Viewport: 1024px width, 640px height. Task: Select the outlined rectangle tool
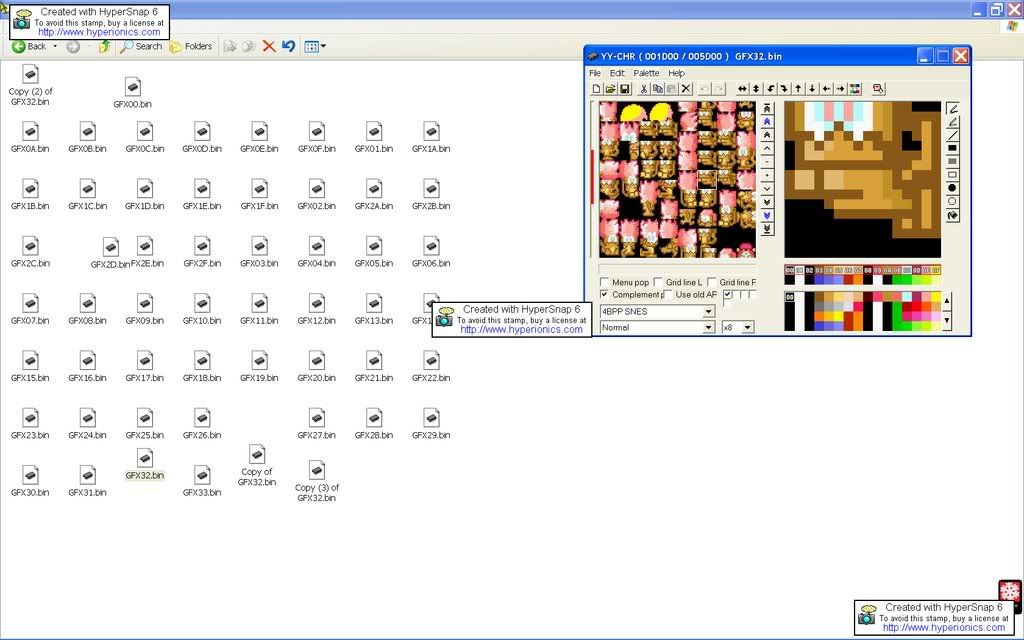952,174
